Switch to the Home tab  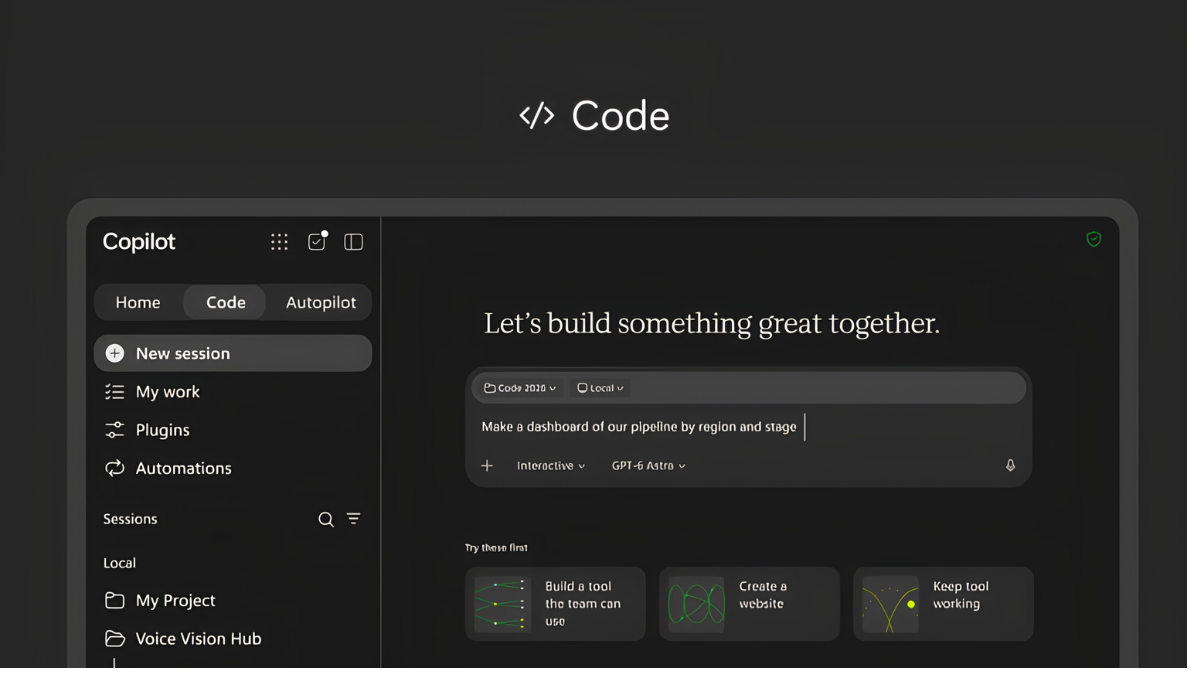coord(138,302)
